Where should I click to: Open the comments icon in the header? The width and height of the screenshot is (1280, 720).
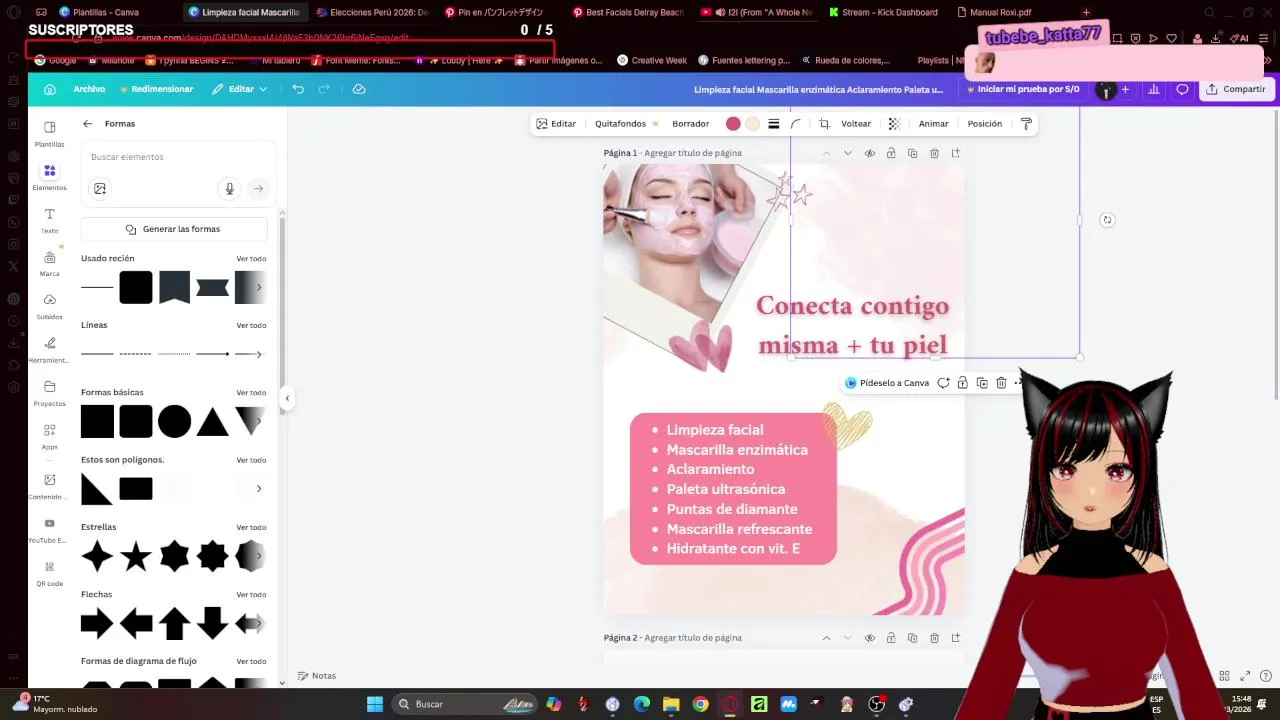[x=1182, y=89]
